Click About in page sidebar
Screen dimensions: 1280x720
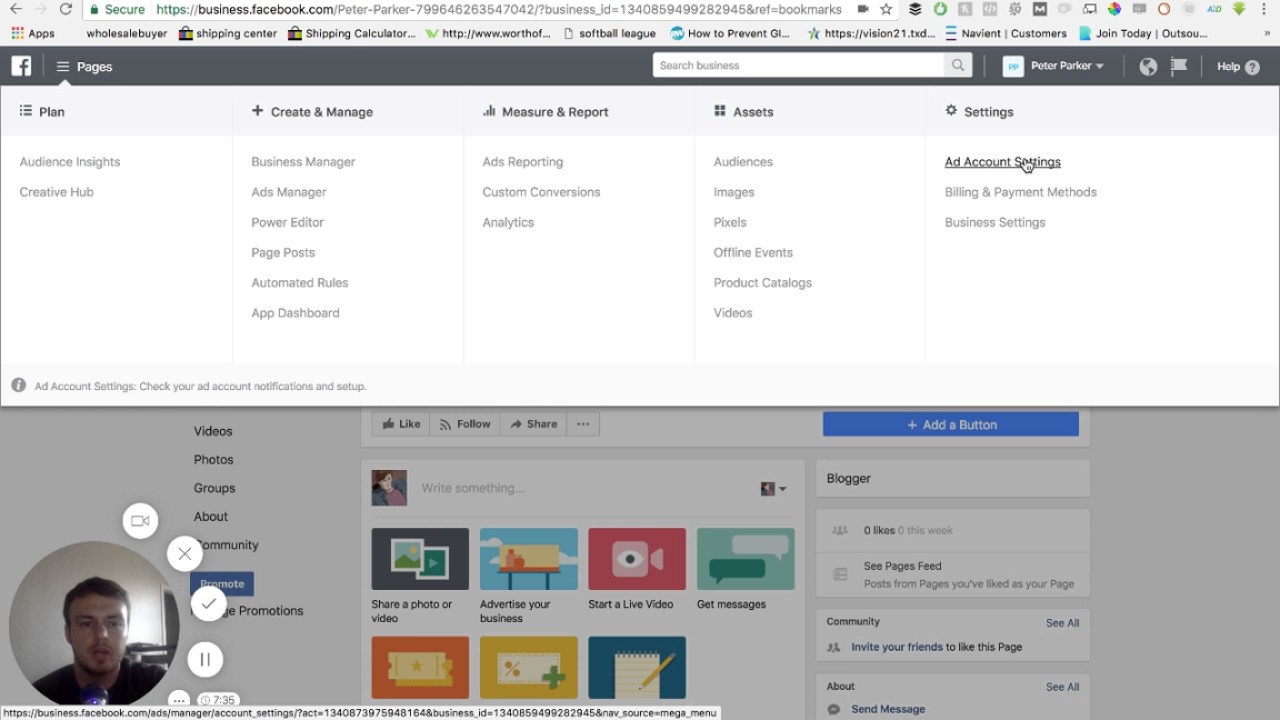pos(211,517)
